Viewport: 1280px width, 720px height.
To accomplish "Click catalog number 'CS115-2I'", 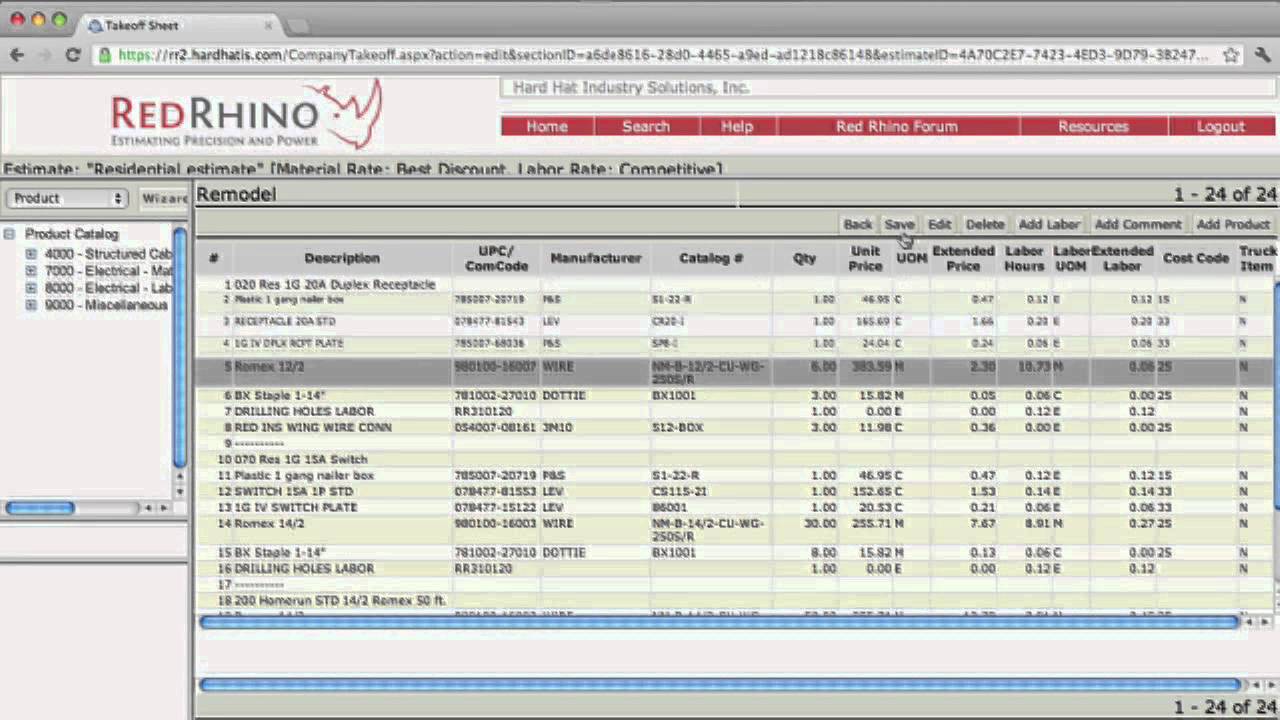I will (680, 491).
